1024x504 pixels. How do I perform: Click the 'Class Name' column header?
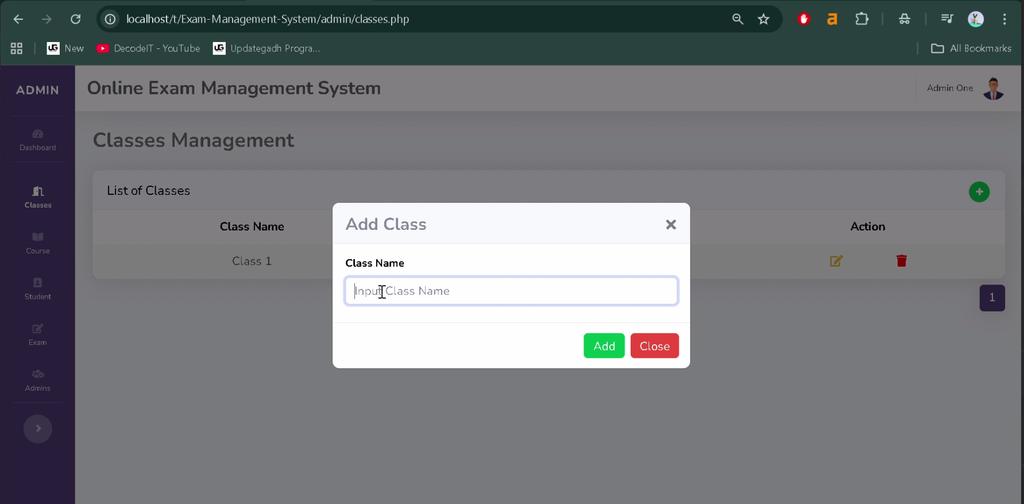[x=251, y=227]
